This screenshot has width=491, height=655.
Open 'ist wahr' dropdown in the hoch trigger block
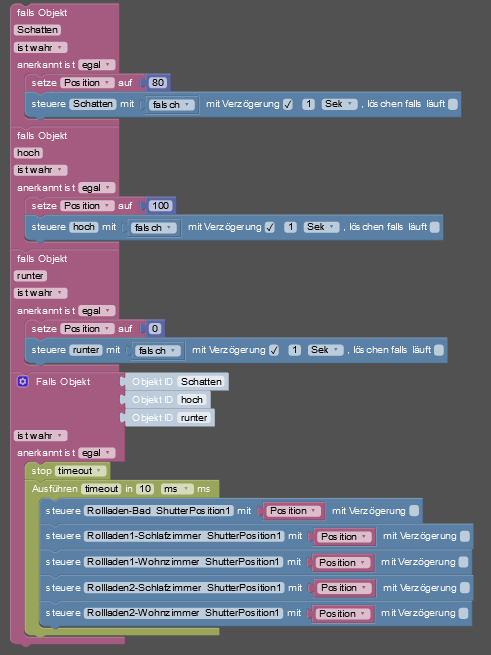(40, 170)
